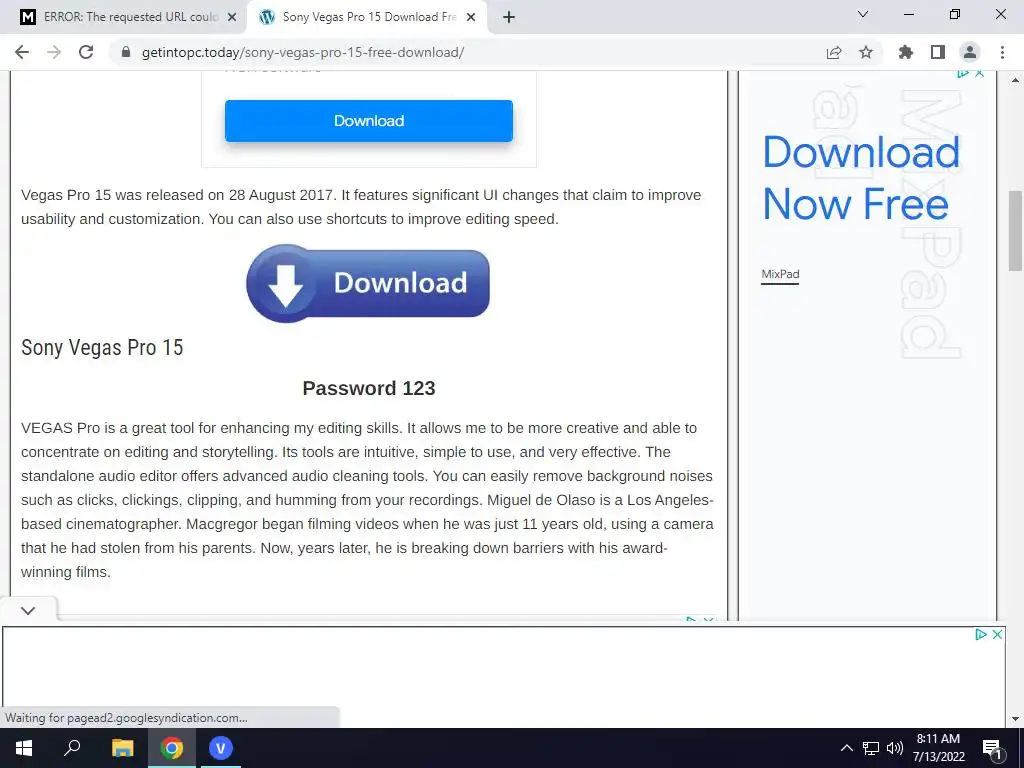
Task: Follow the MixPad ad link
Action: pyautogui.click(x=780, y=274)
